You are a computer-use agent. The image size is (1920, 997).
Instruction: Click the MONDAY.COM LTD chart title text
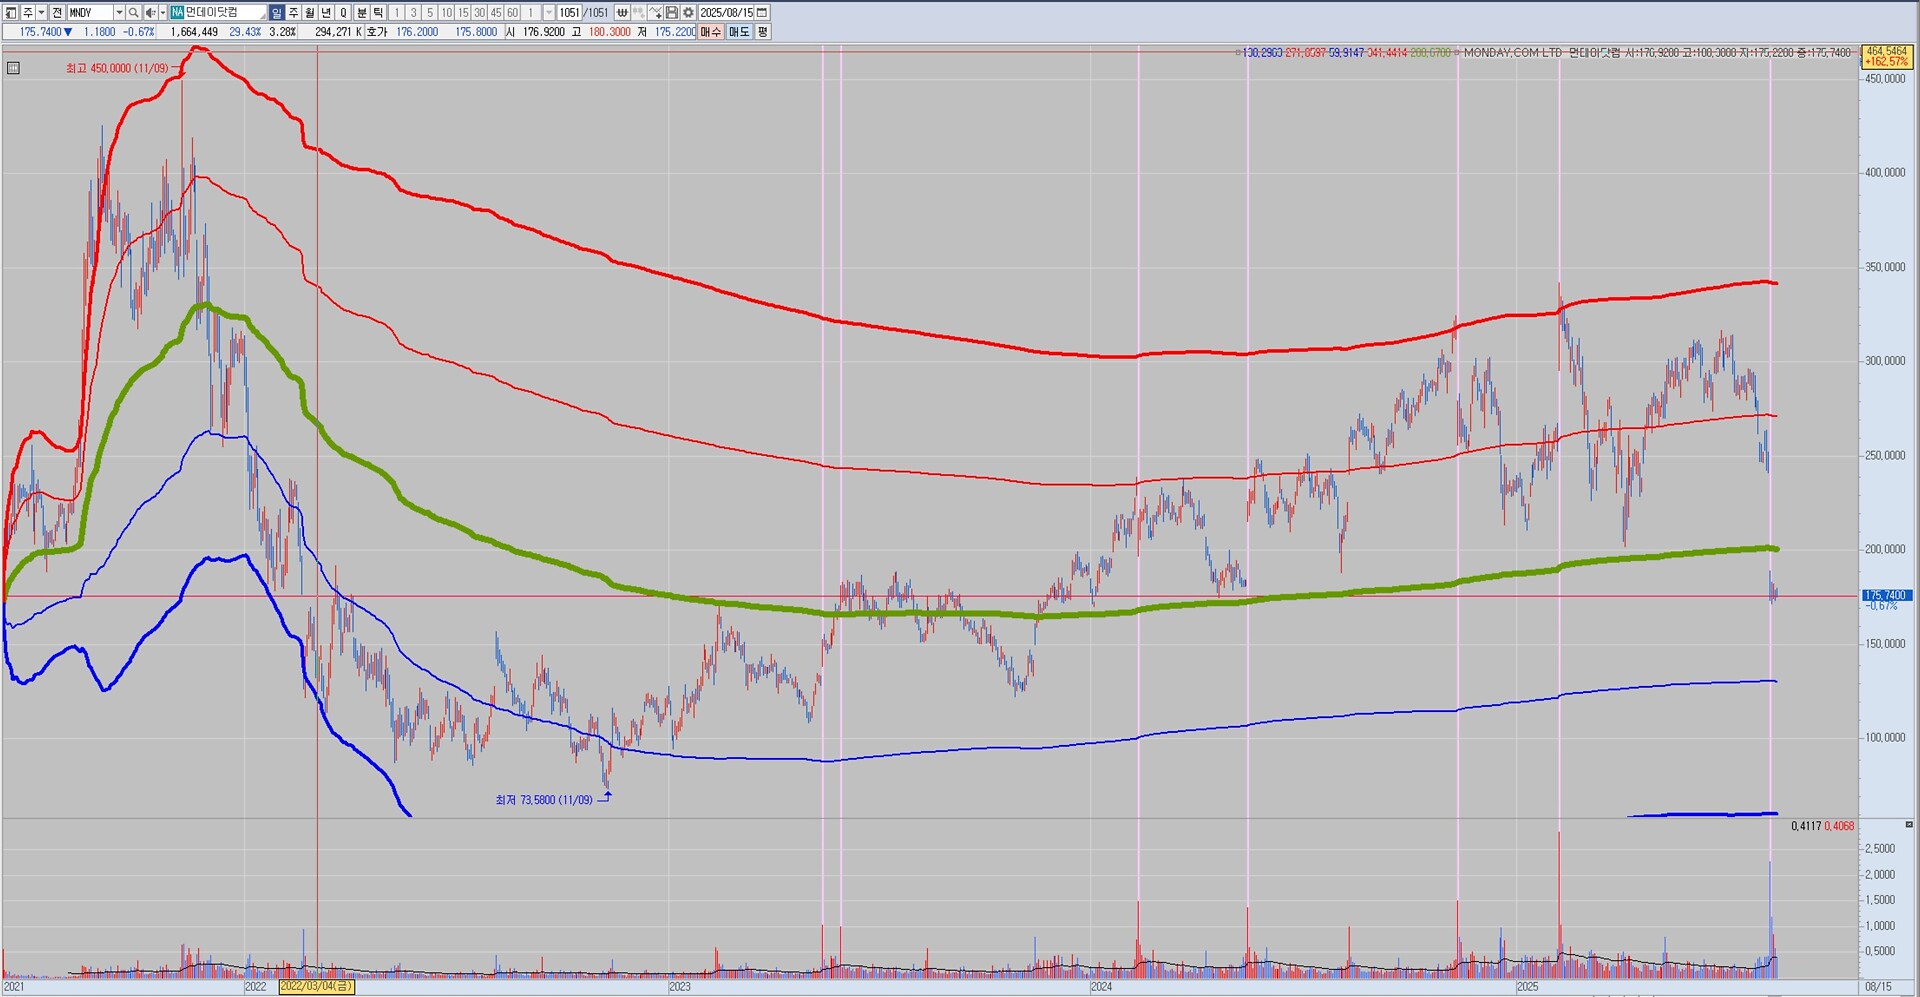tap(1512, 52)
